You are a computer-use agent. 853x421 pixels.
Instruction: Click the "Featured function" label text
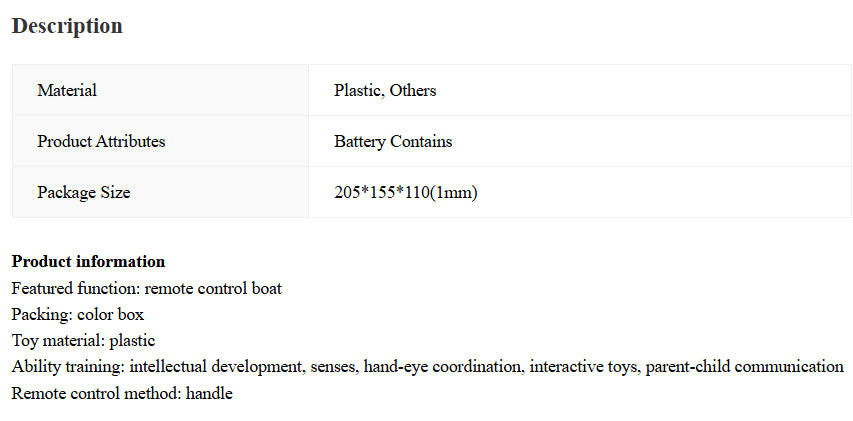coord(75,288)
